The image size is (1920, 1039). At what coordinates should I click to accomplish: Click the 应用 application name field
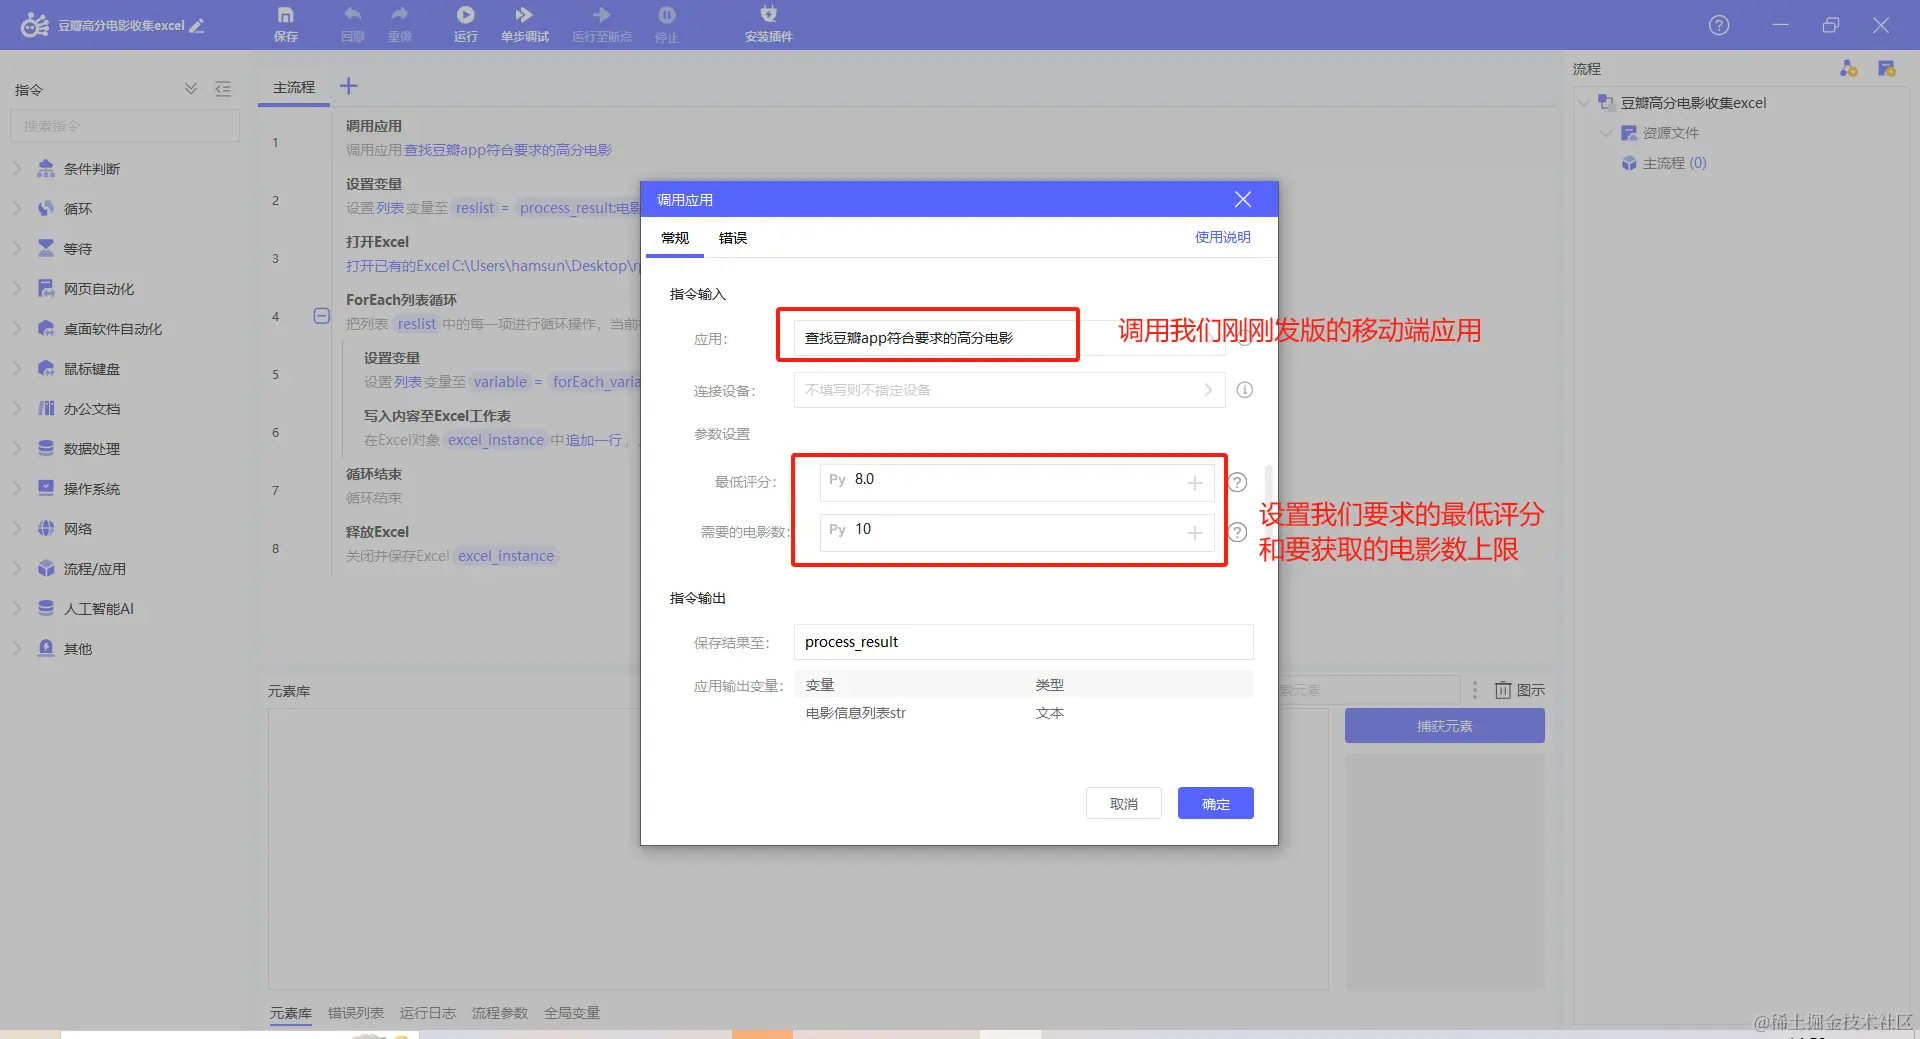point(1010,338)
